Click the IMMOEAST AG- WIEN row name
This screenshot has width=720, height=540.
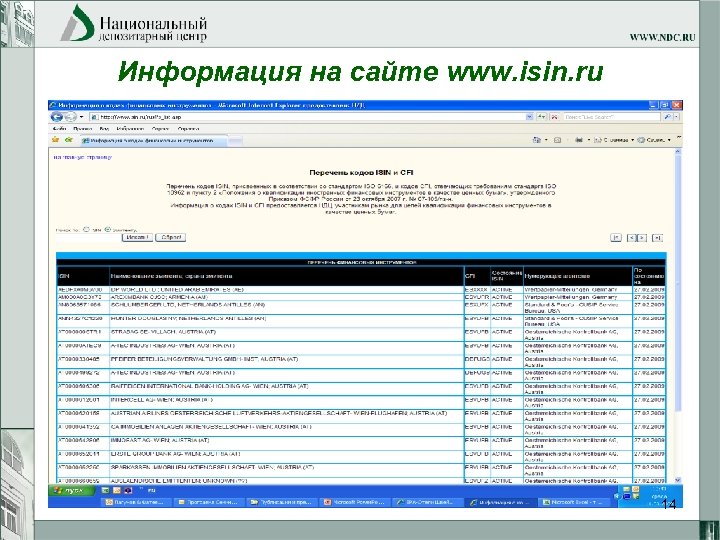click(x=160, y=440)
